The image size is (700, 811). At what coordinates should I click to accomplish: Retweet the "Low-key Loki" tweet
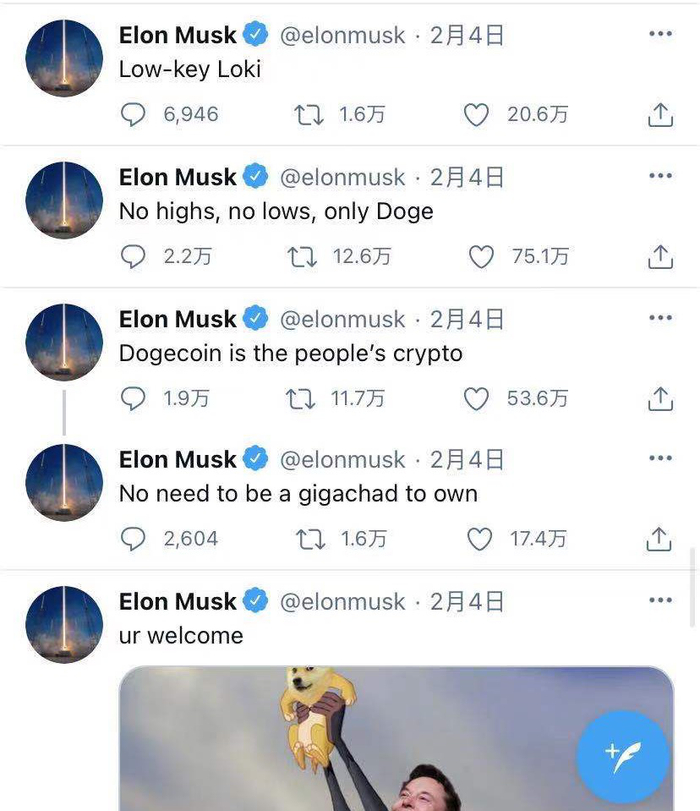(x=308, y=115)
